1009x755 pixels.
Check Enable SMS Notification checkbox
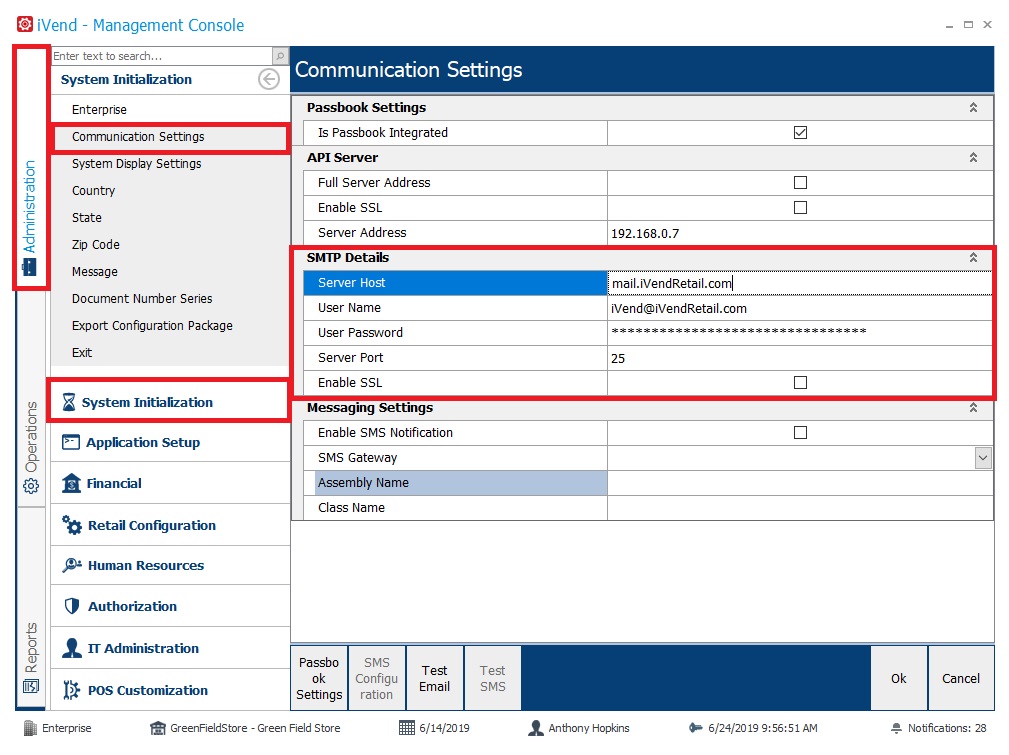pos(801,433)
